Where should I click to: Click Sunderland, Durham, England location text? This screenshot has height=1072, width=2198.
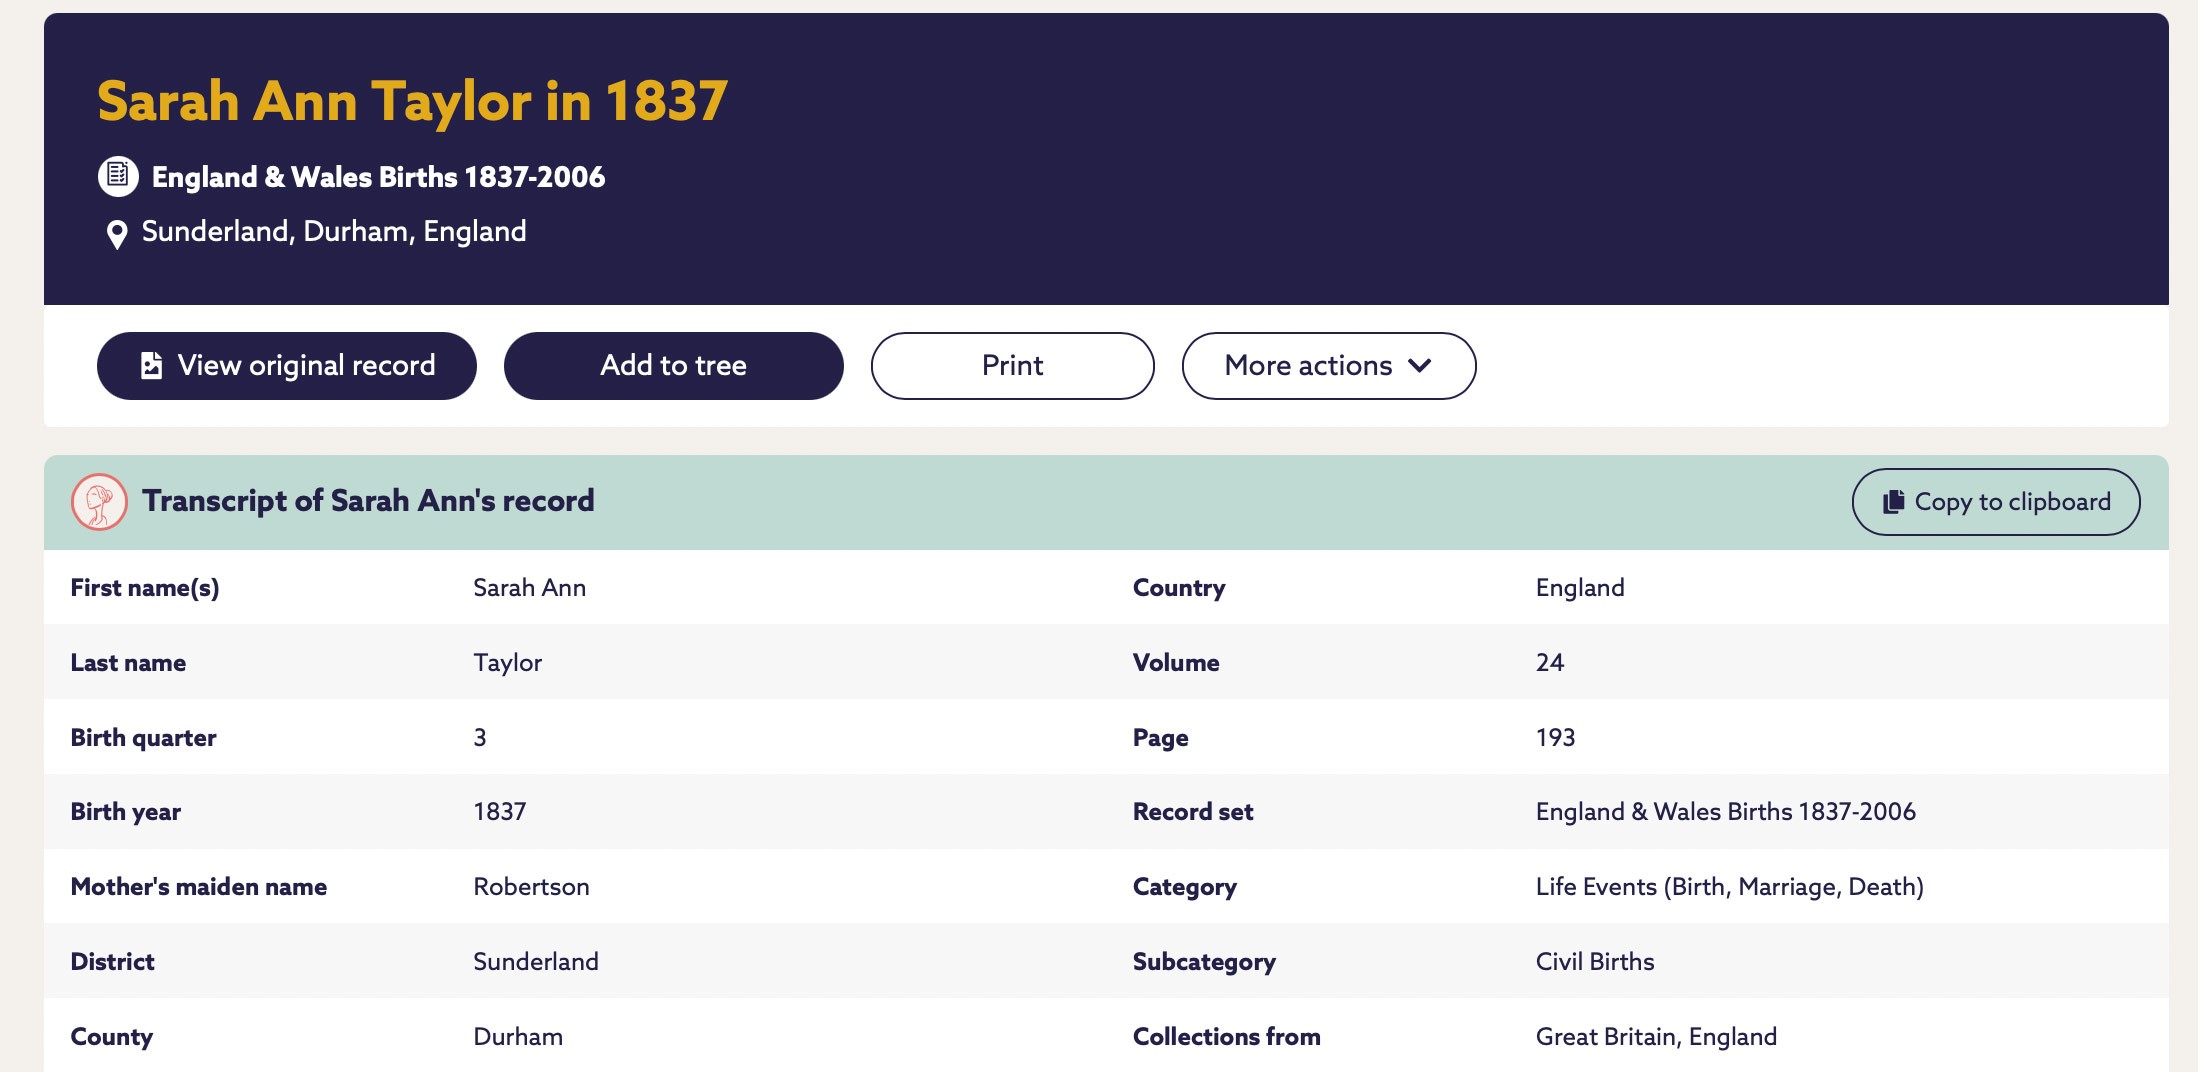click(334, 231)
